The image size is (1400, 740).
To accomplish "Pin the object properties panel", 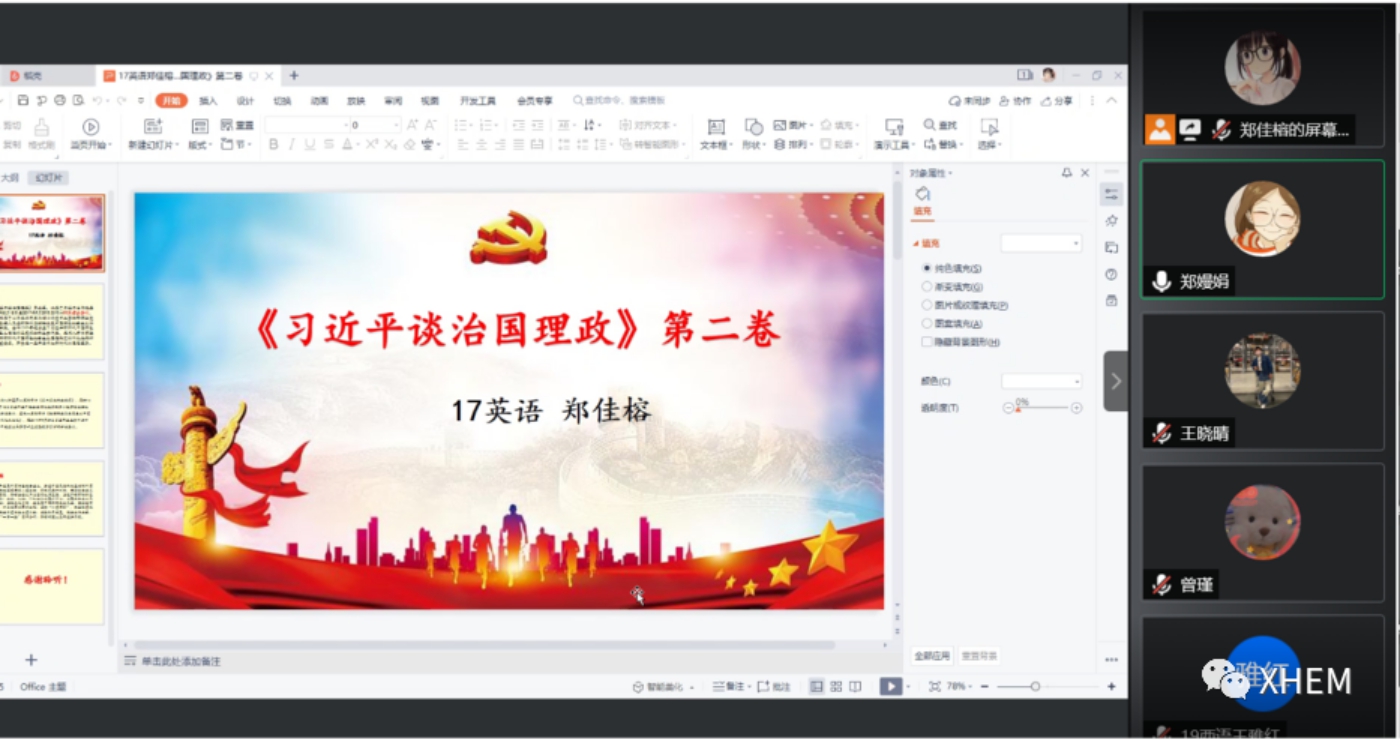I will pos(1066,173).
